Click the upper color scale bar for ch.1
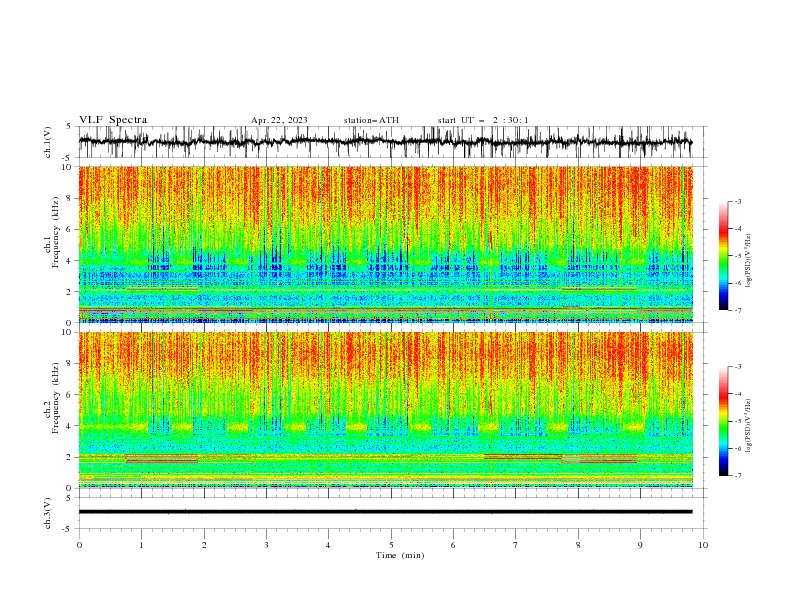Screen dimensions: 792x612 [723, 255]
